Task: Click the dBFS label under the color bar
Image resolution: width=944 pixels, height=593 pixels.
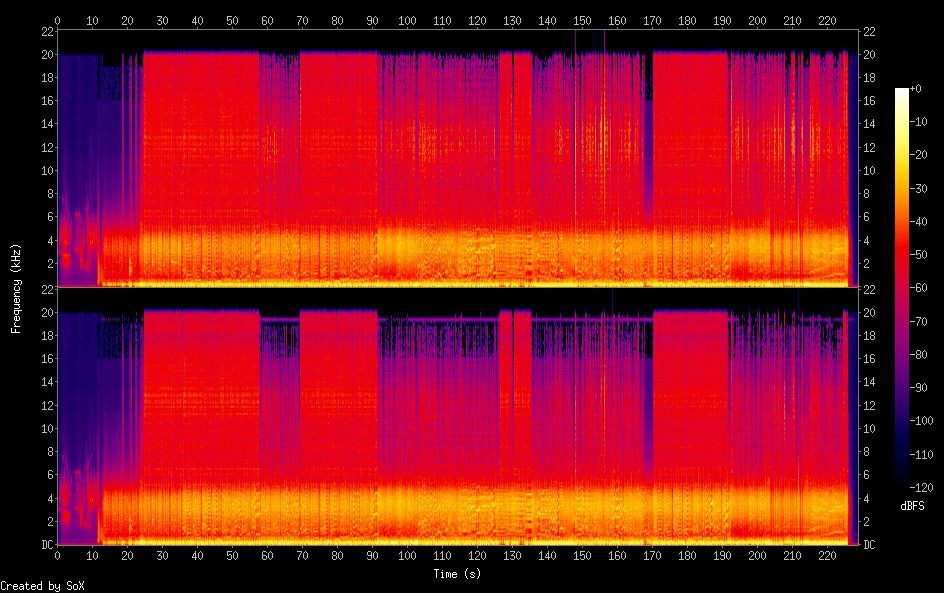Action: click(912, 507)
